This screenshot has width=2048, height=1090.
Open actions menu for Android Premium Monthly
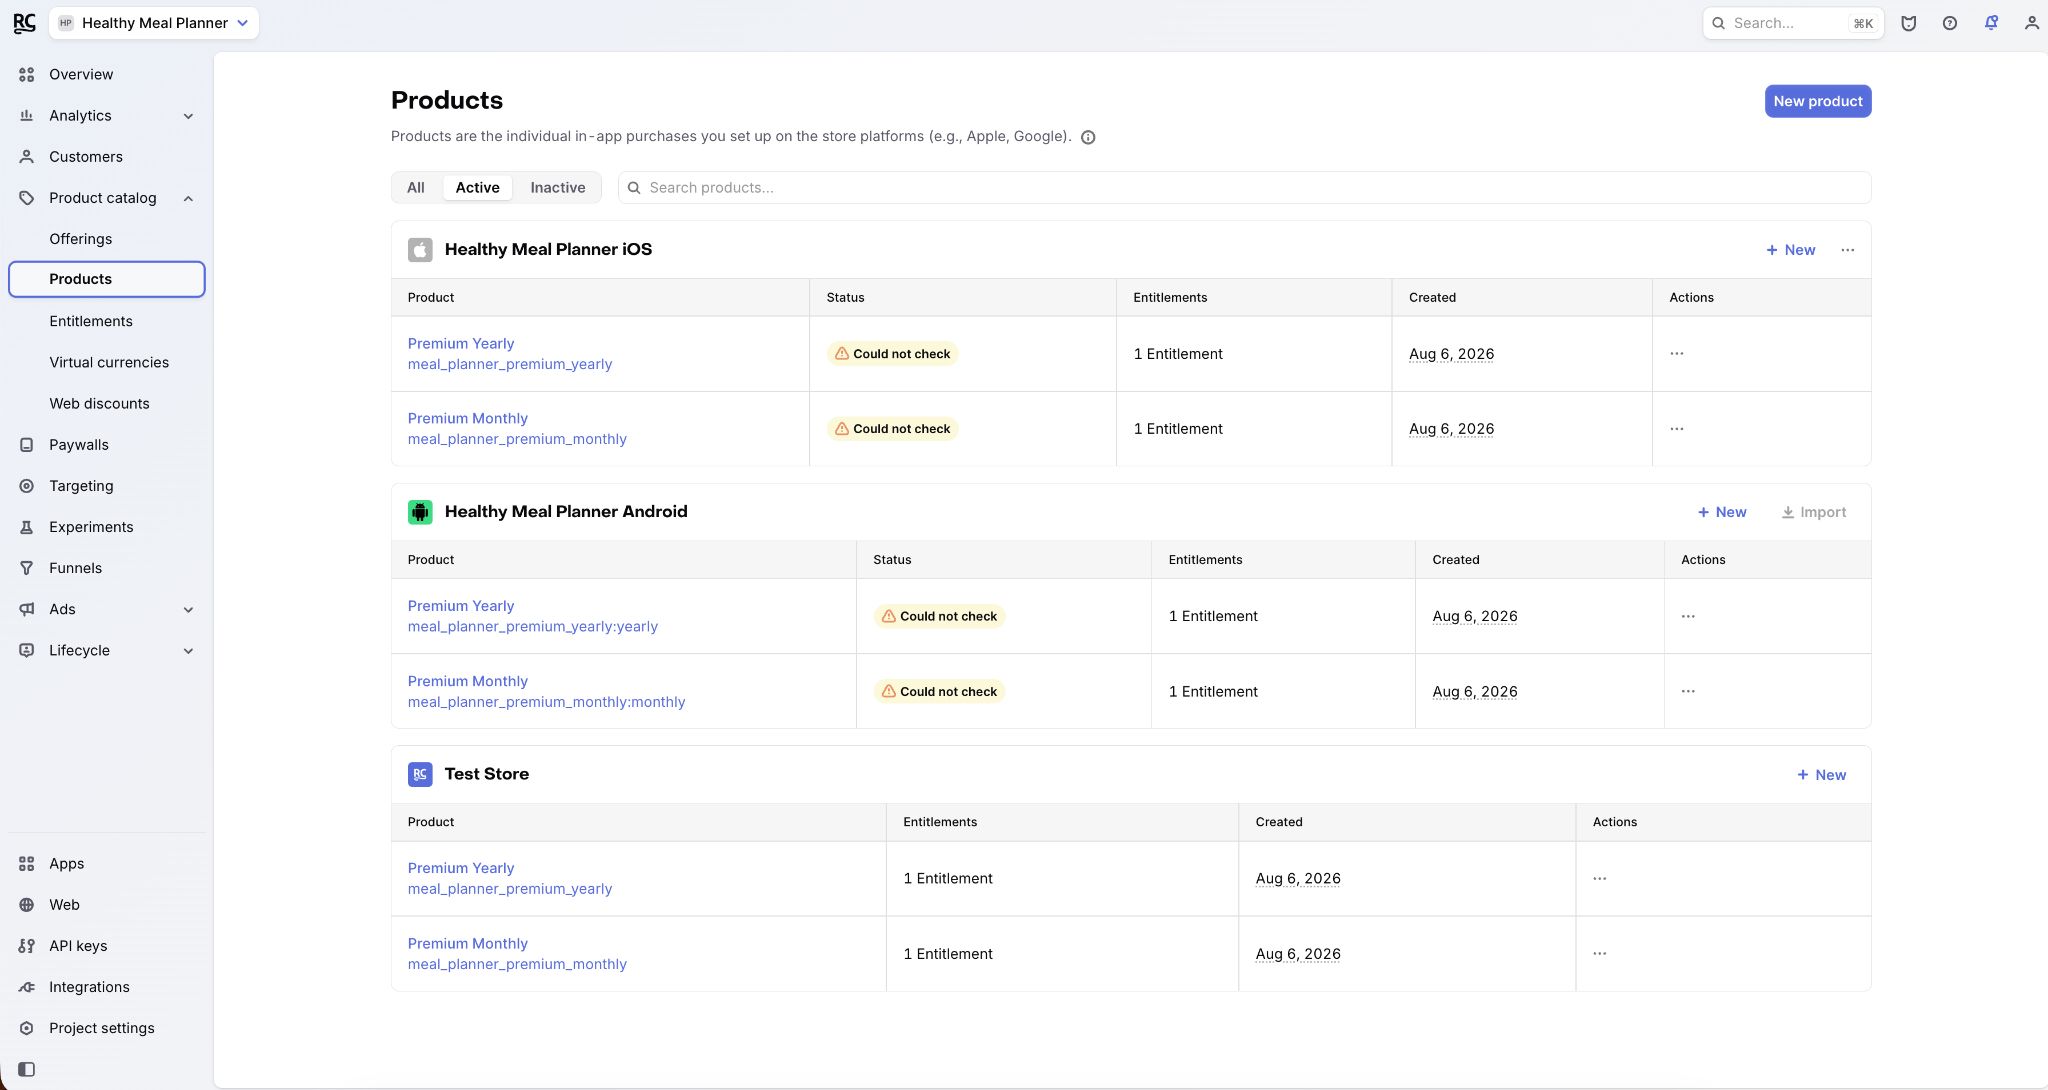(x=1688, y=691)
